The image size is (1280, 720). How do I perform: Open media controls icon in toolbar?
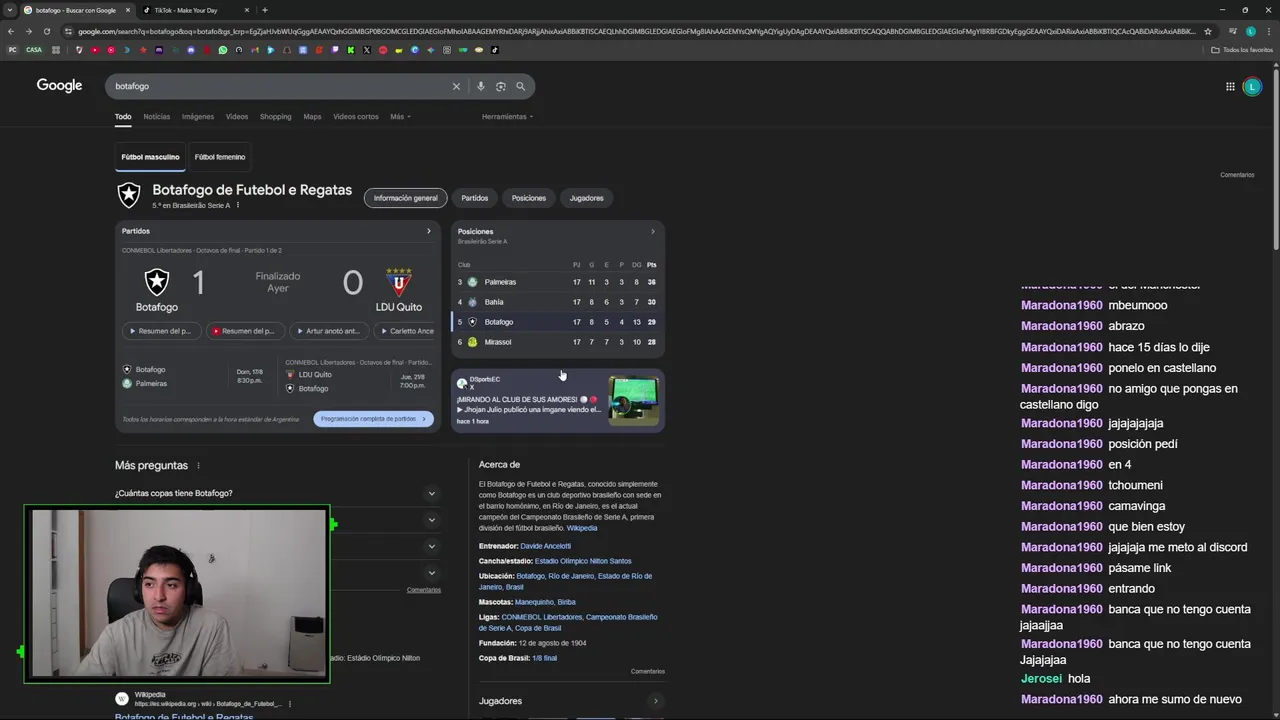(x=1233, y=31)
